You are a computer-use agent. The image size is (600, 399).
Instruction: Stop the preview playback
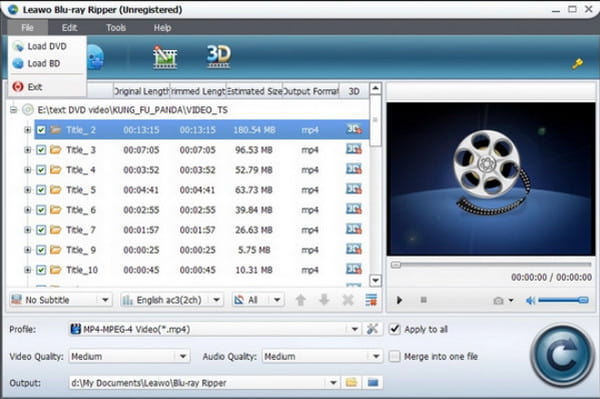423,300
